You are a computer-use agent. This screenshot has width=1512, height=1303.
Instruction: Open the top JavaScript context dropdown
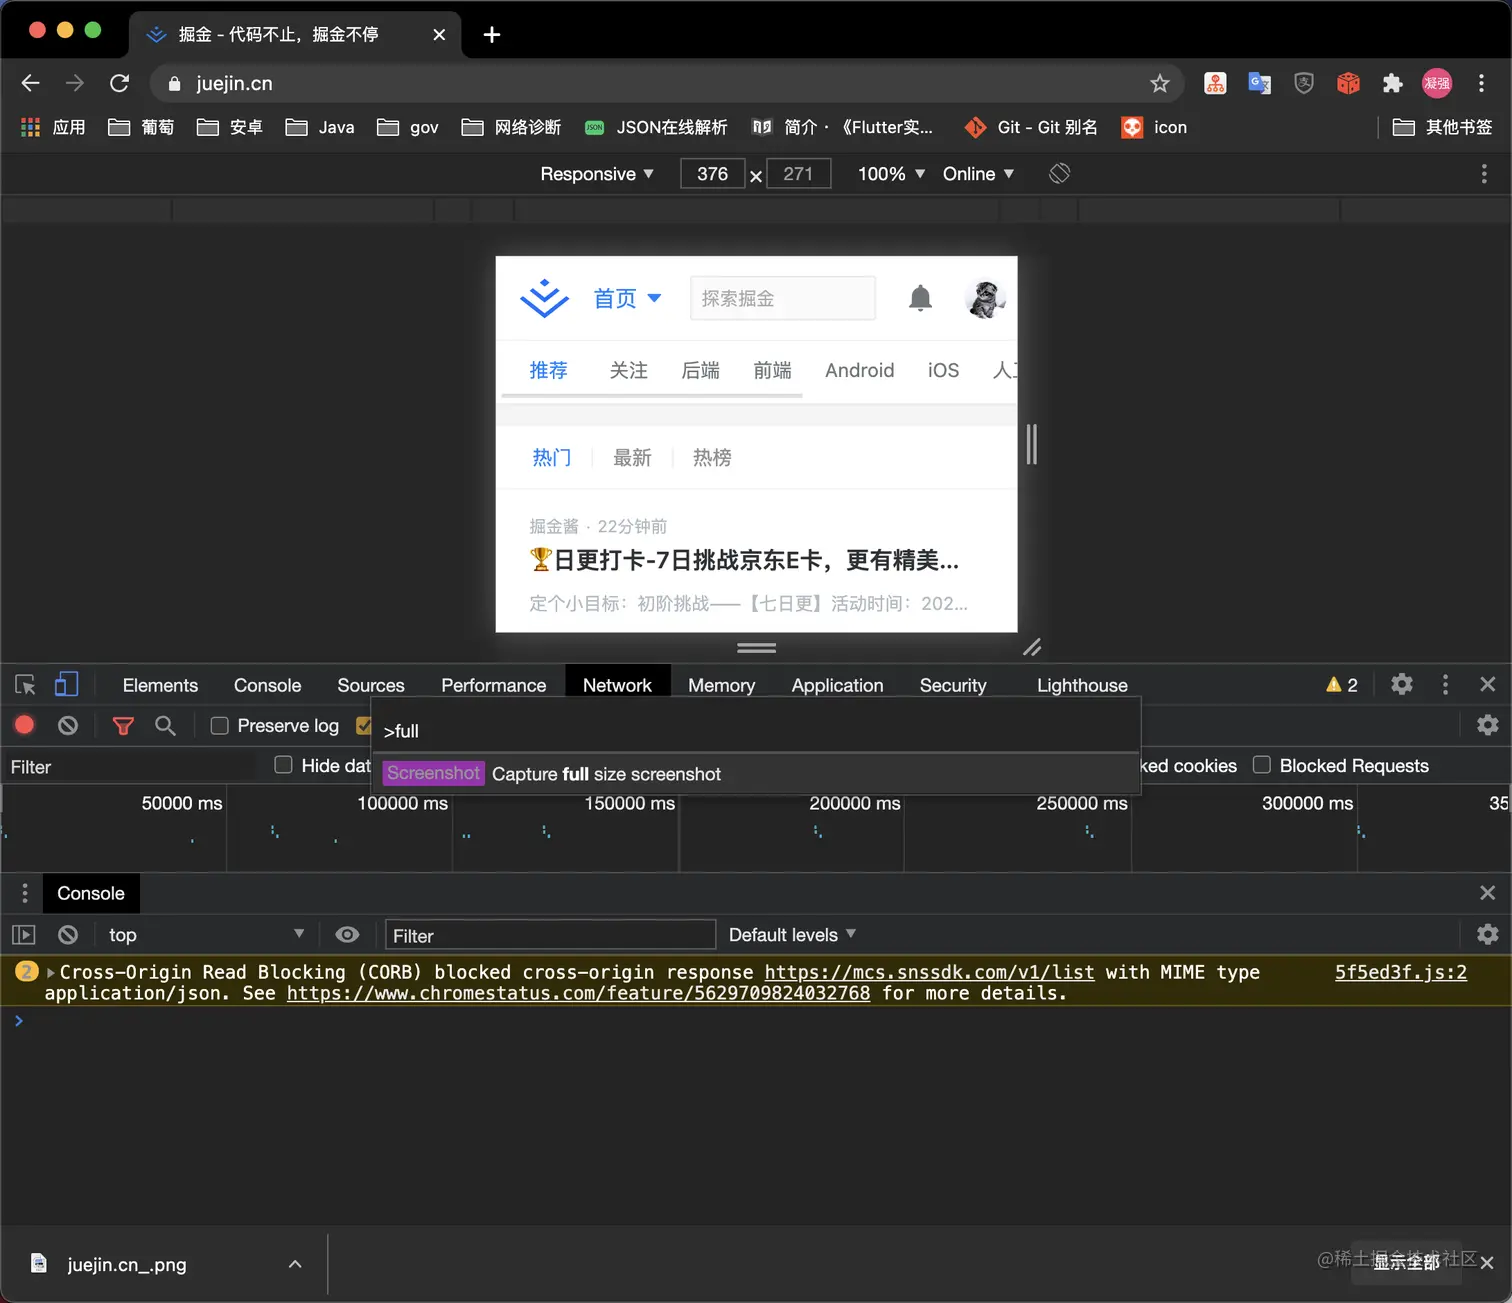(206, 935)
